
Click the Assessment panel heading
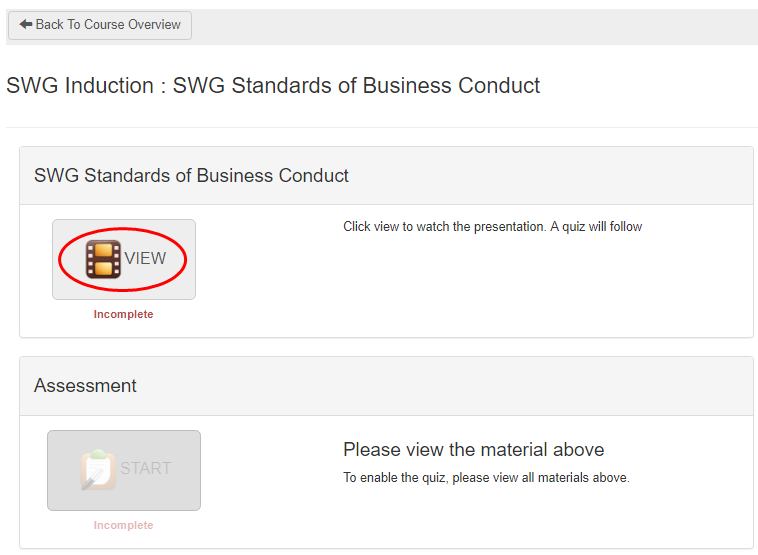[85, 386]
